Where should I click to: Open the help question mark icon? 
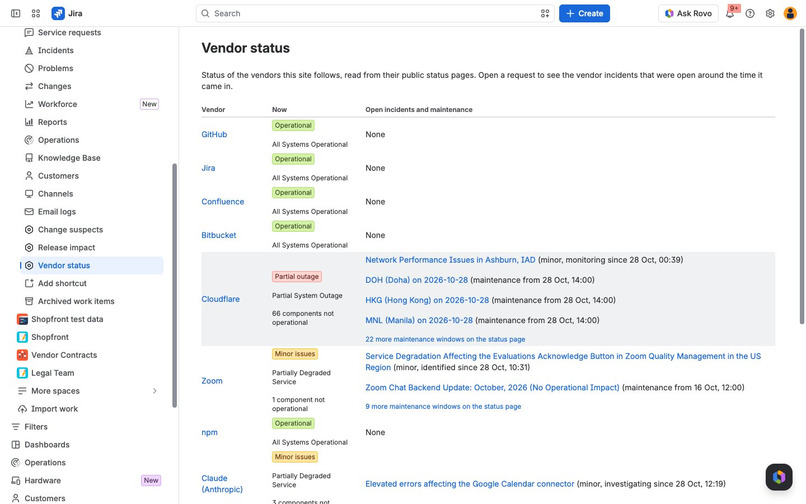(750, 13)
